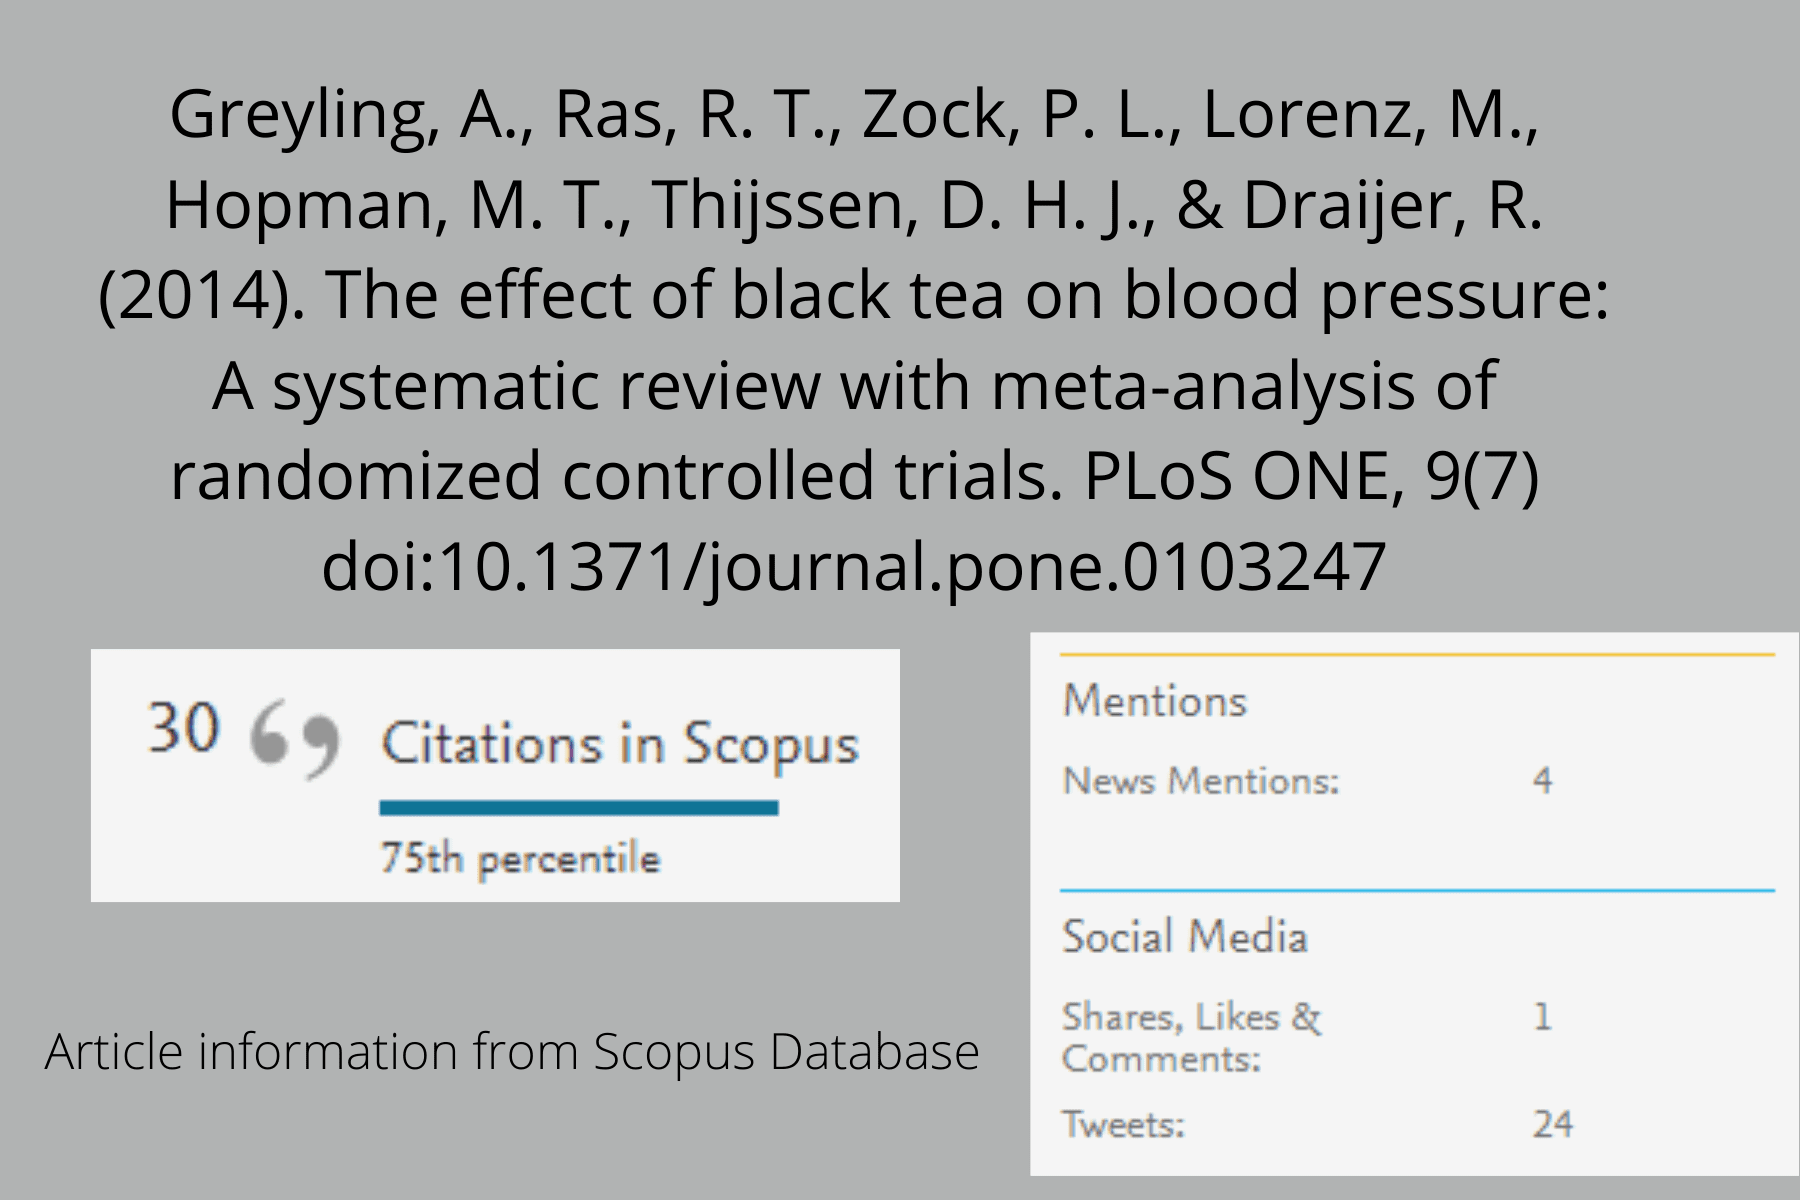Click the Tweets count 24
The height and width of the screenshot is (1200, 1800).
point(1553,1125)
